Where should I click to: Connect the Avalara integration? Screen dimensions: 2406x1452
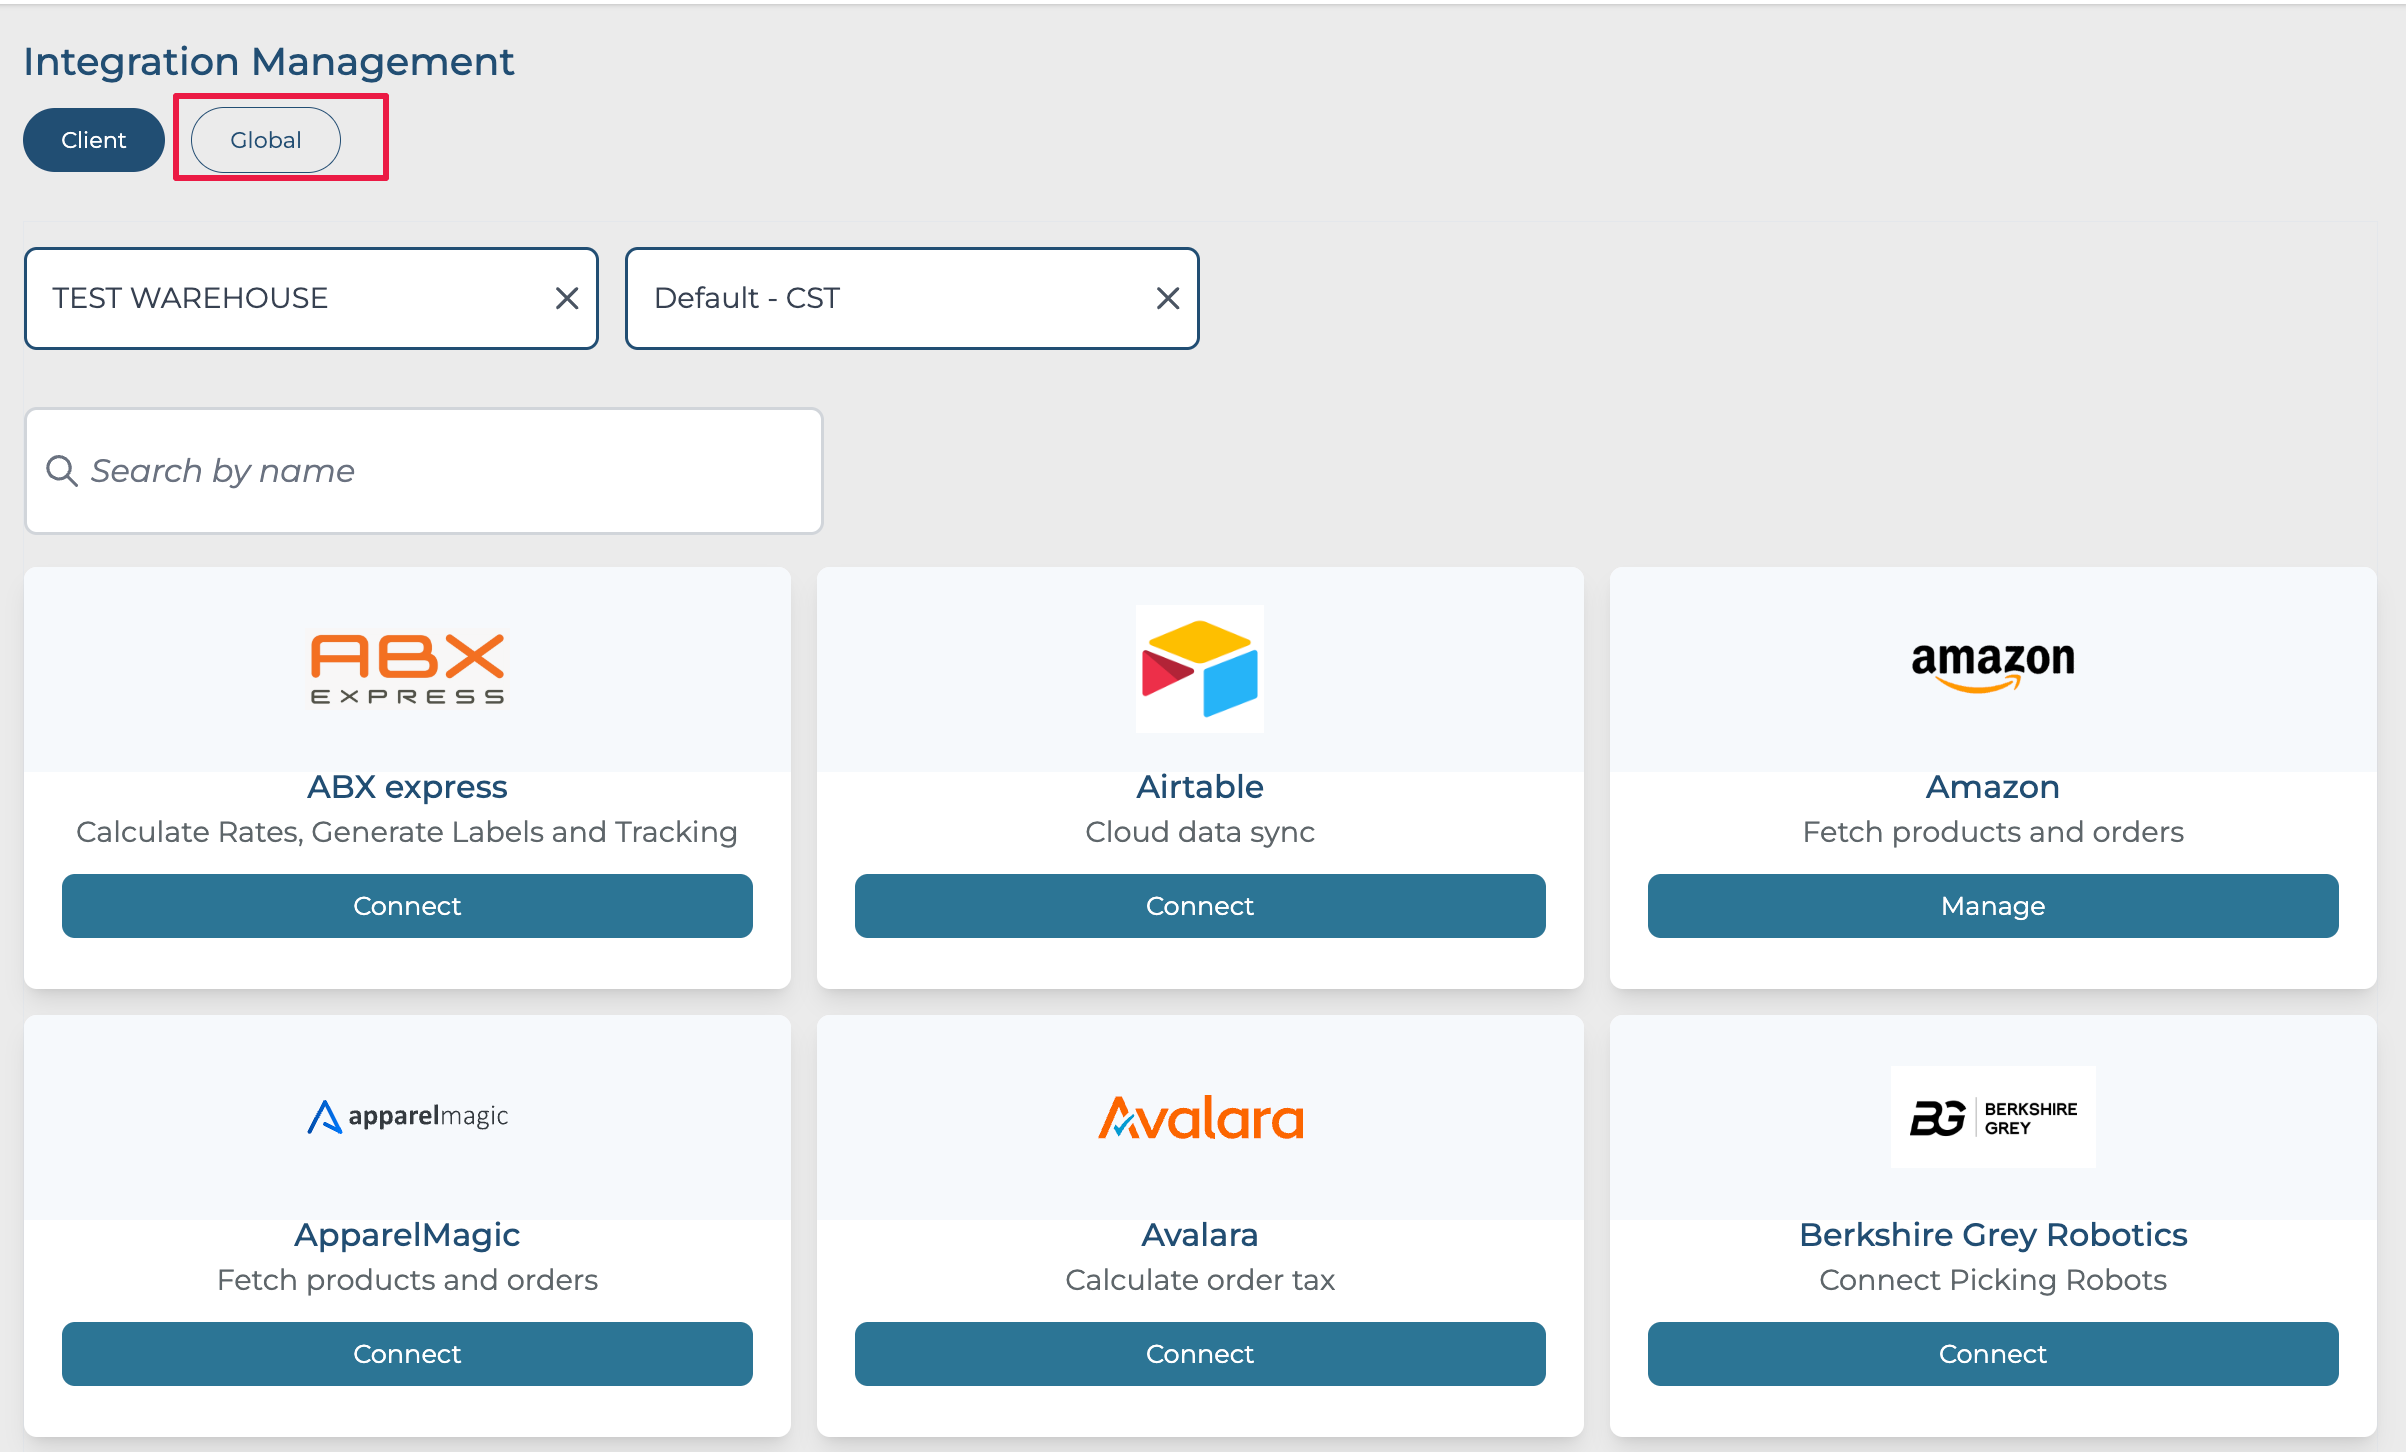(x=1199, y=1354)
